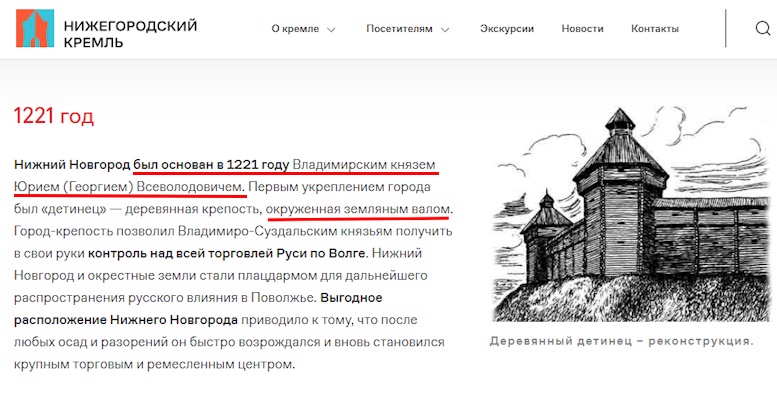
Task: Expand the chevron next to Посетителям
Action: tap(445, 30)
